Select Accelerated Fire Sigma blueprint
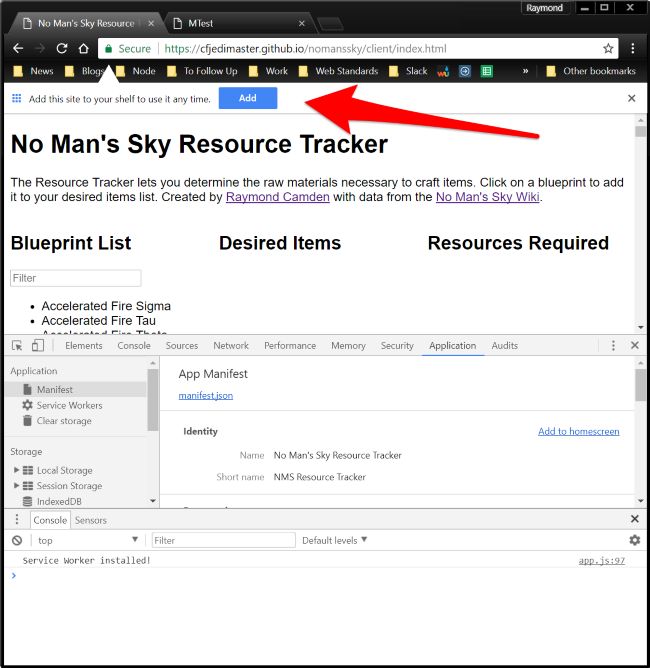Viewport: 650px width, 668px height. pyautogui.click(x=106, y=306)
